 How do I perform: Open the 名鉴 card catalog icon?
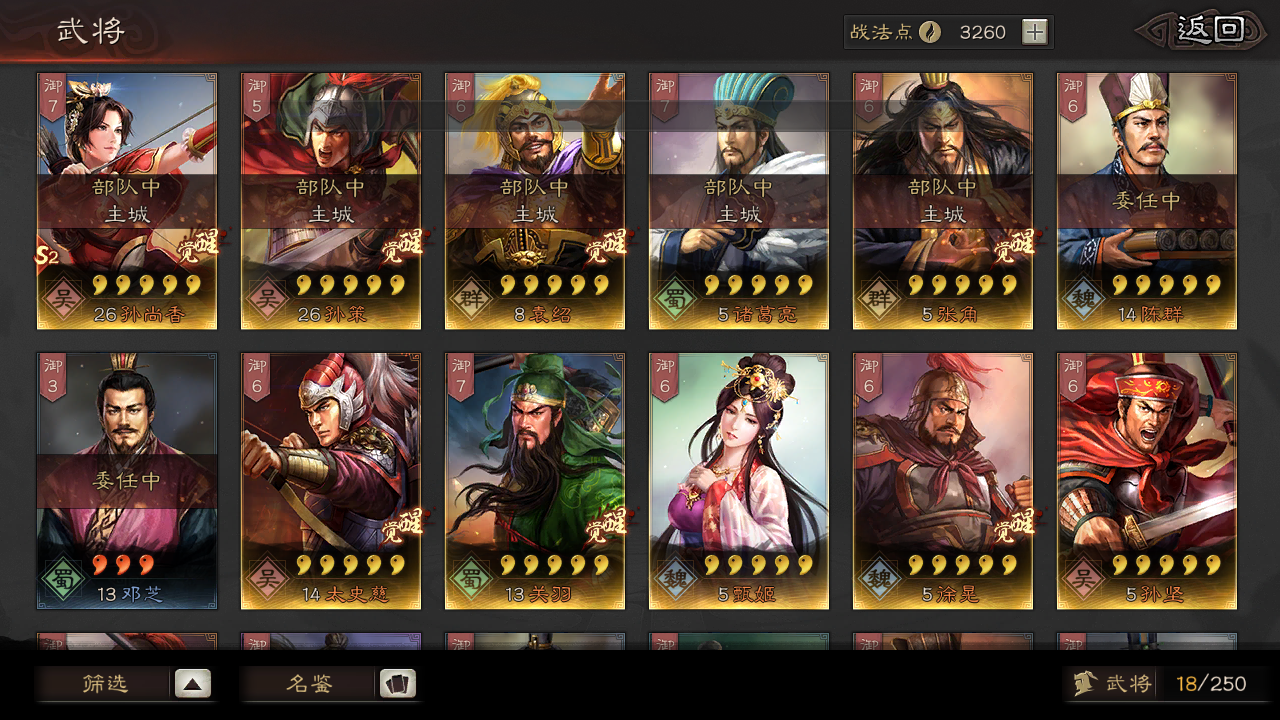tap(397, 684)
